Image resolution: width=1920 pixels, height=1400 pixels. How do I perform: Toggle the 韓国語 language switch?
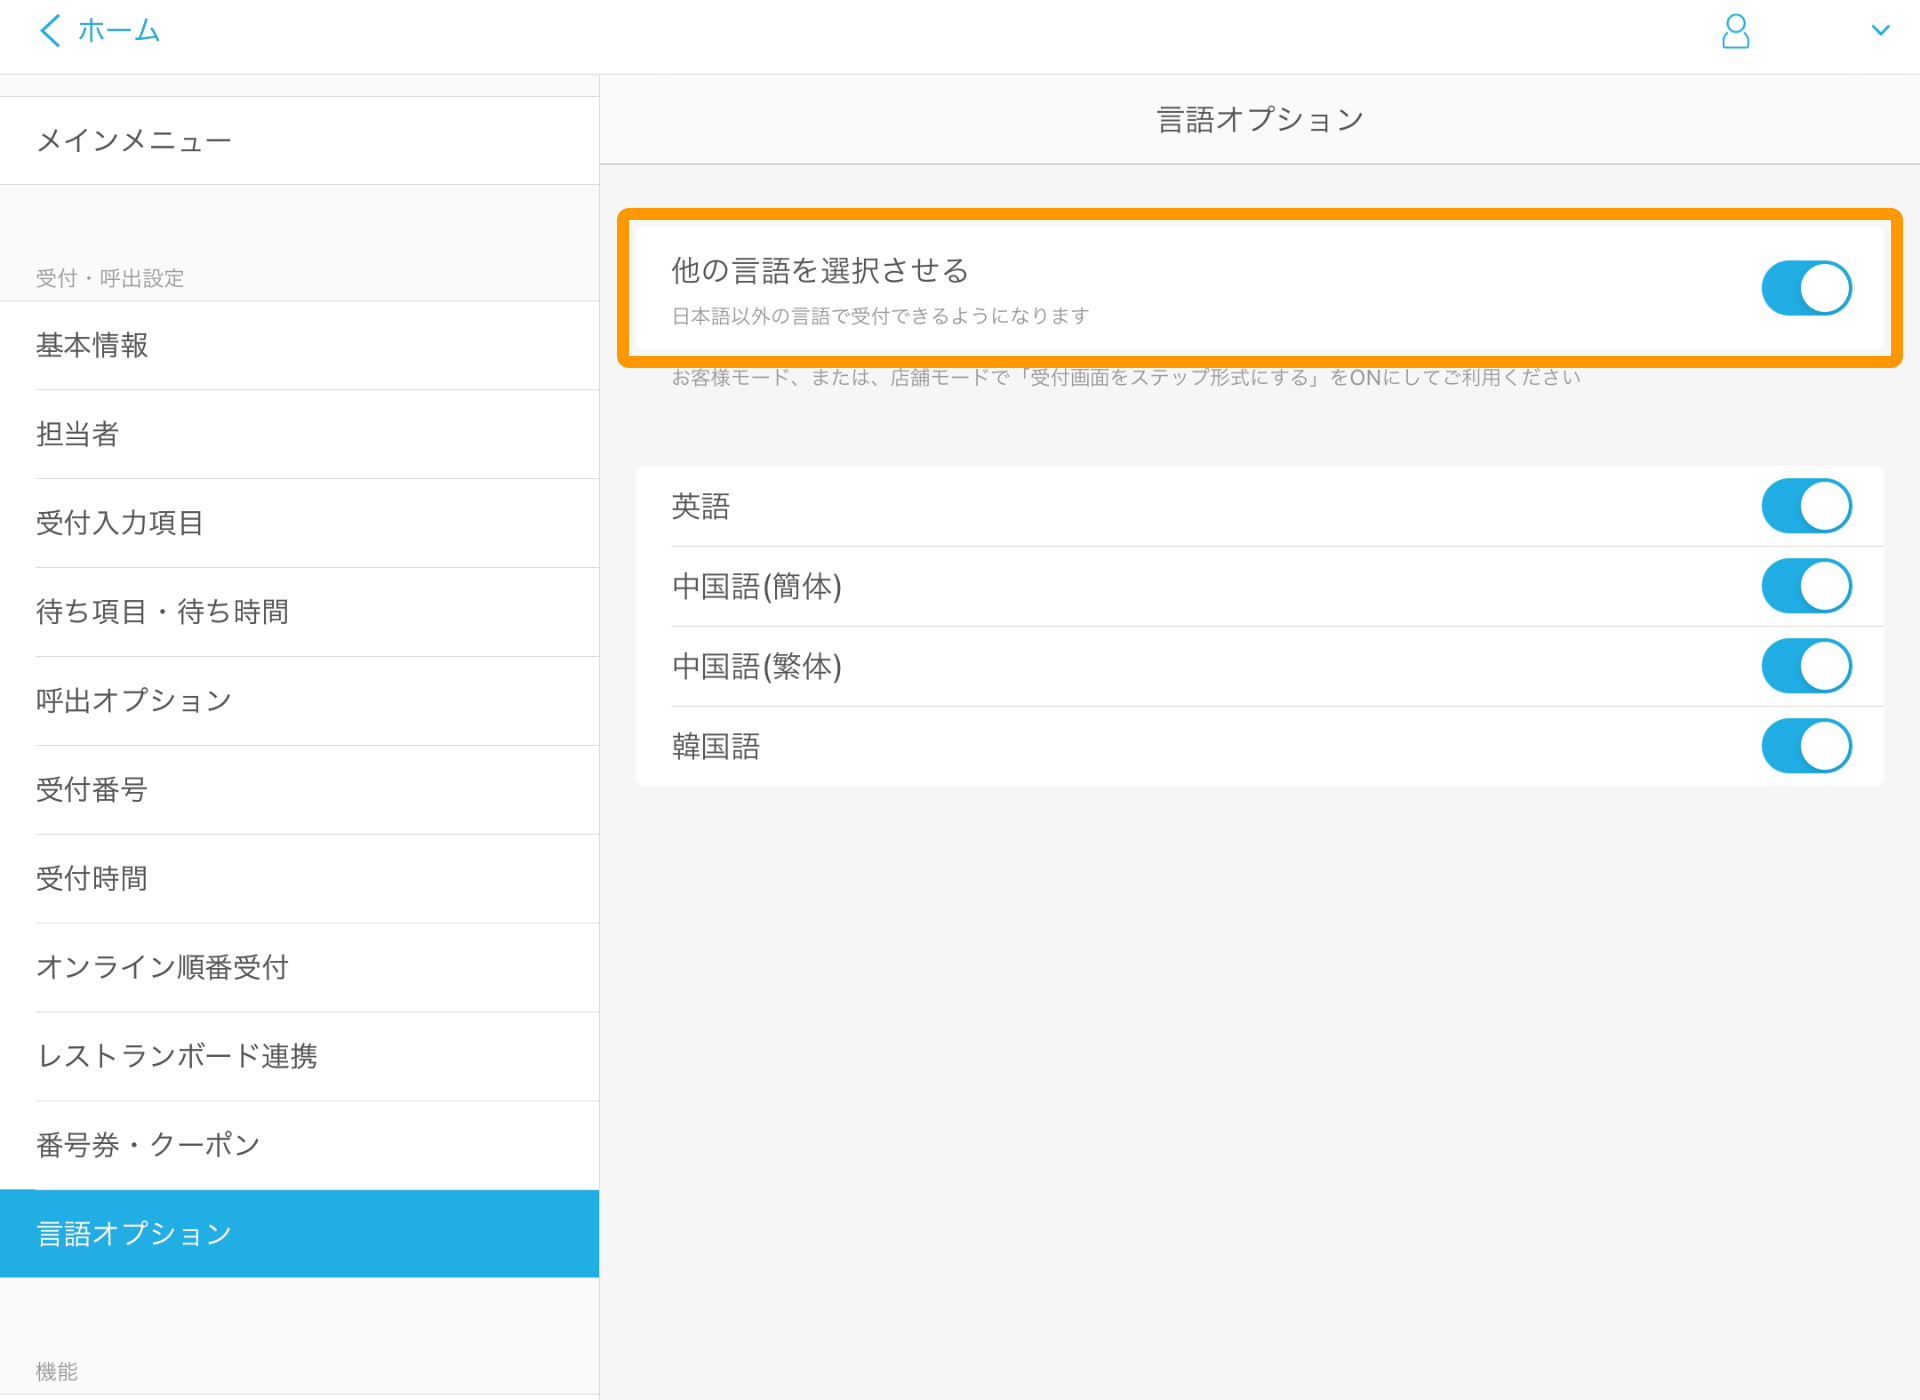(x=1806, y=746)
